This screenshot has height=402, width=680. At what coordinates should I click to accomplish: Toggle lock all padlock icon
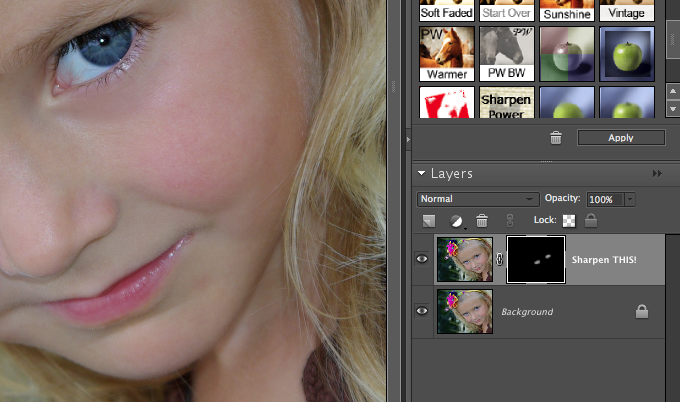[x=591, y=221]
